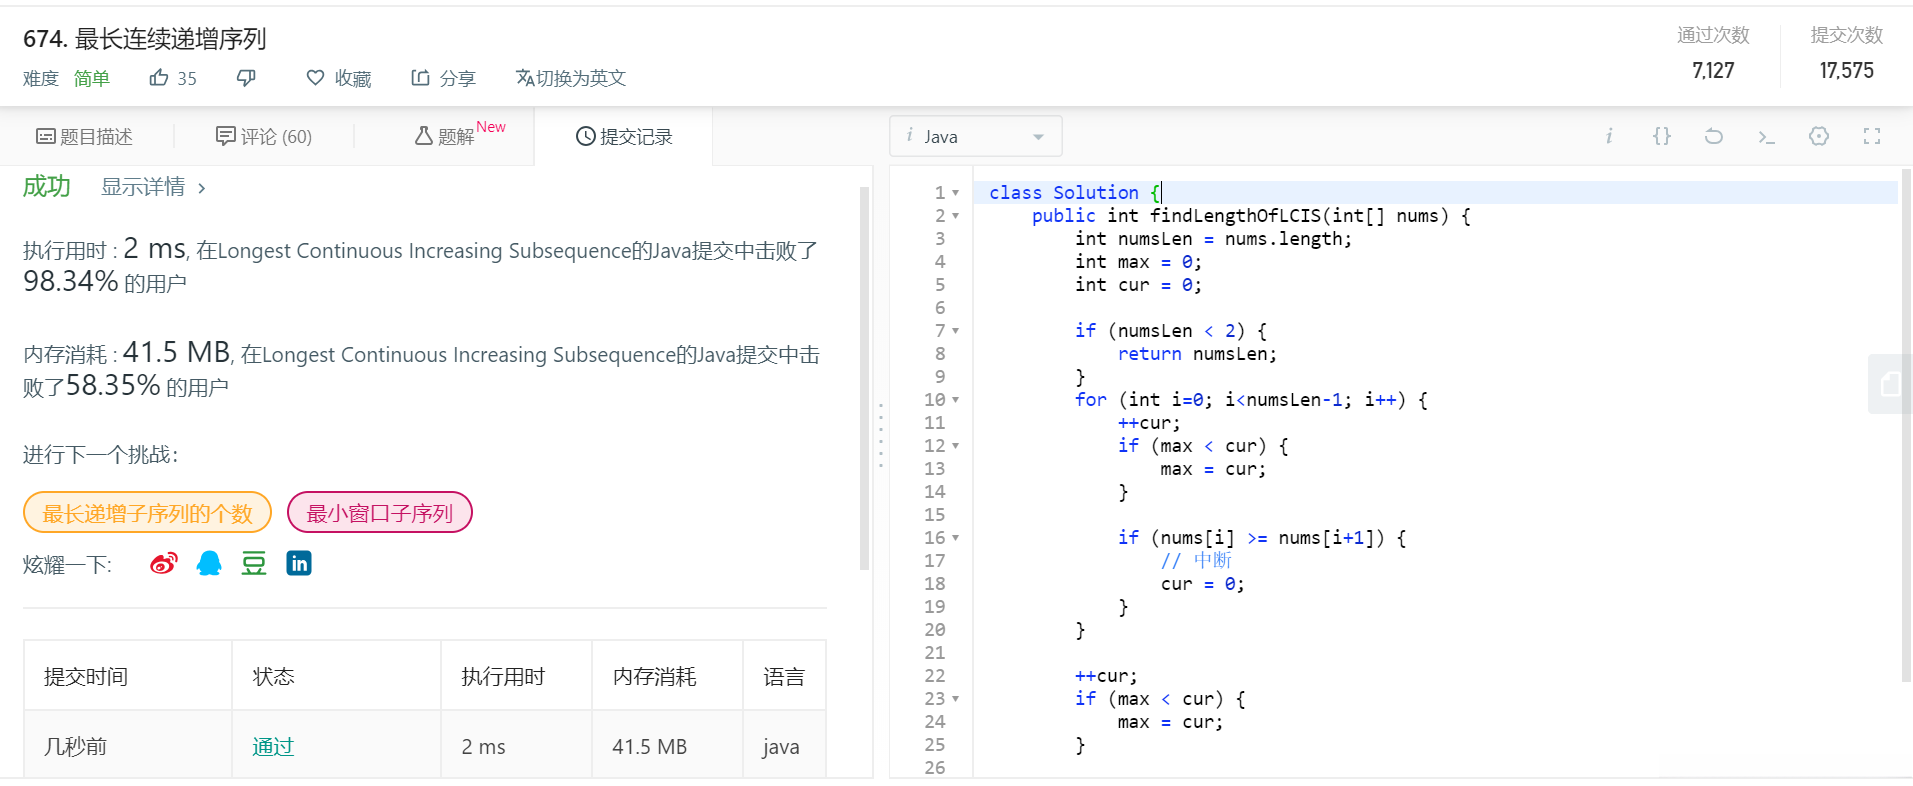Switch to 提交记录 tab
This screenshot has height=786, width=1913.
624,137
